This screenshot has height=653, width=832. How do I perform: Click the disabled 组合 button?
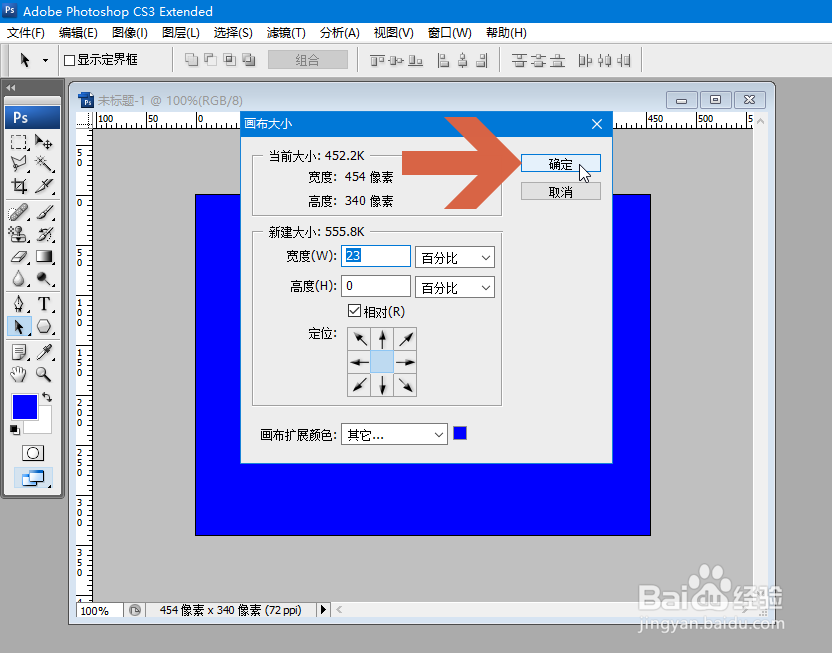point(308,60)
